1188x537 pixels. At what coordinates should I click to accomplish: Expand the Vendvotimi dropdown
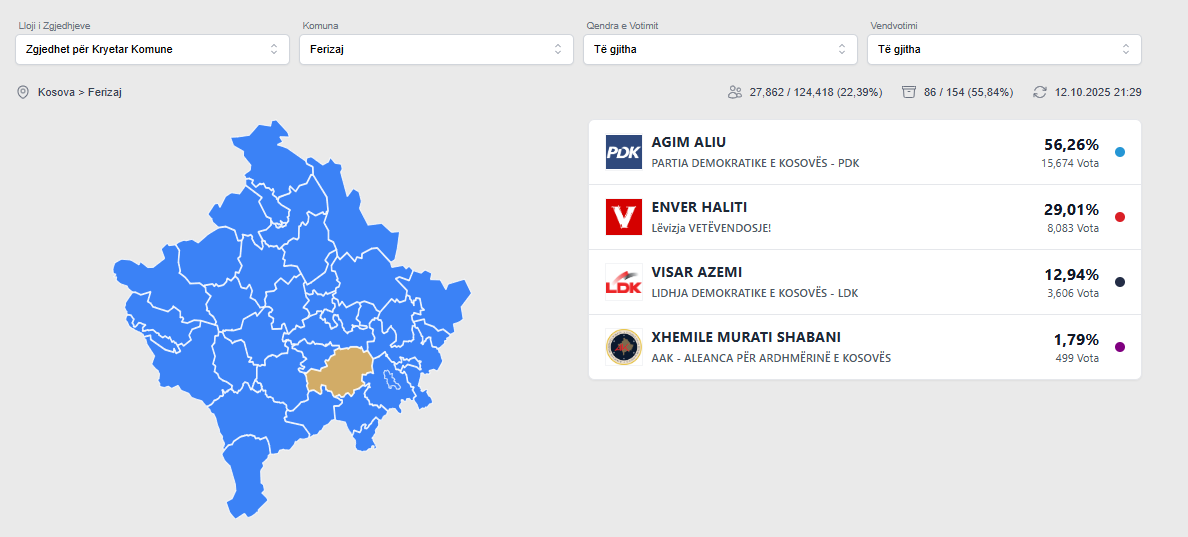coord(1004,49)
